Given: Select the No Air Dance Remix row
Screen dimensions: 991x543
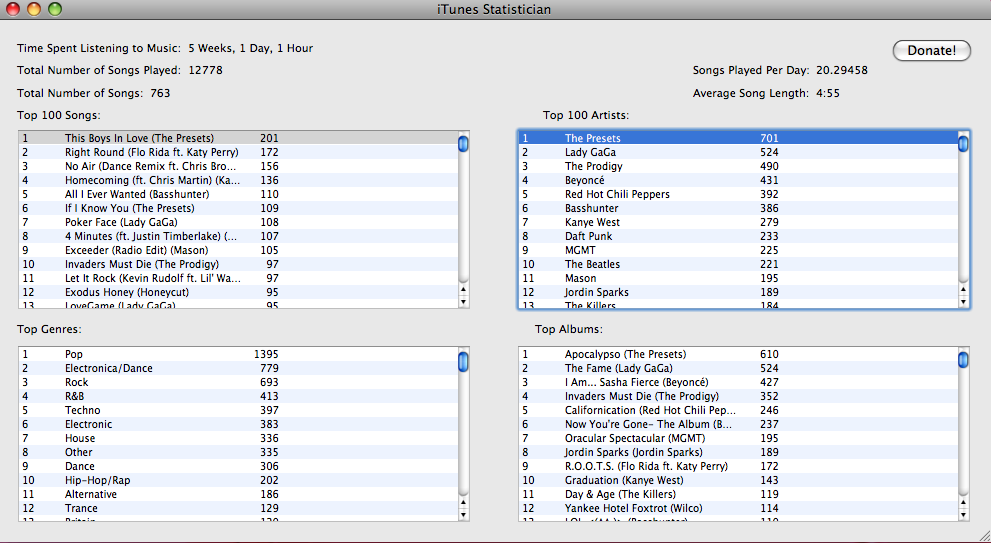Looking at the screenshot, I should point(238,166).
